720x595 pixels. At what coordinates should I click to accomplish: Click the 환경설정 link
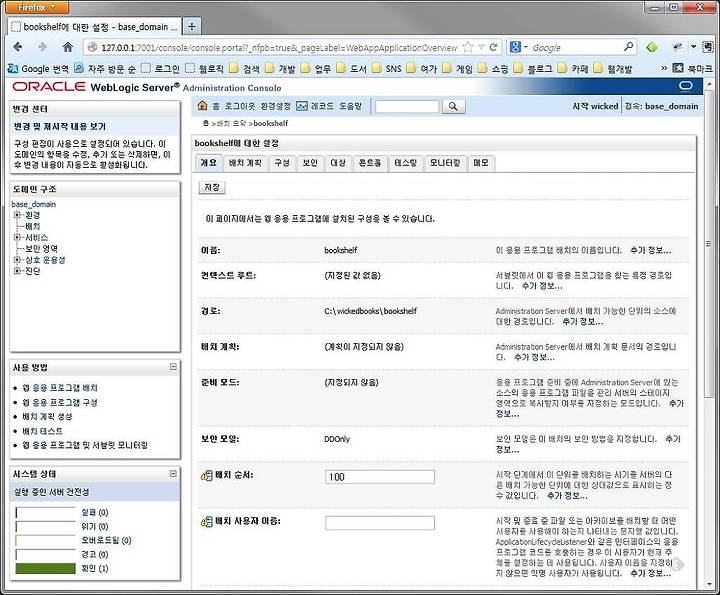[x=276, y=106]
